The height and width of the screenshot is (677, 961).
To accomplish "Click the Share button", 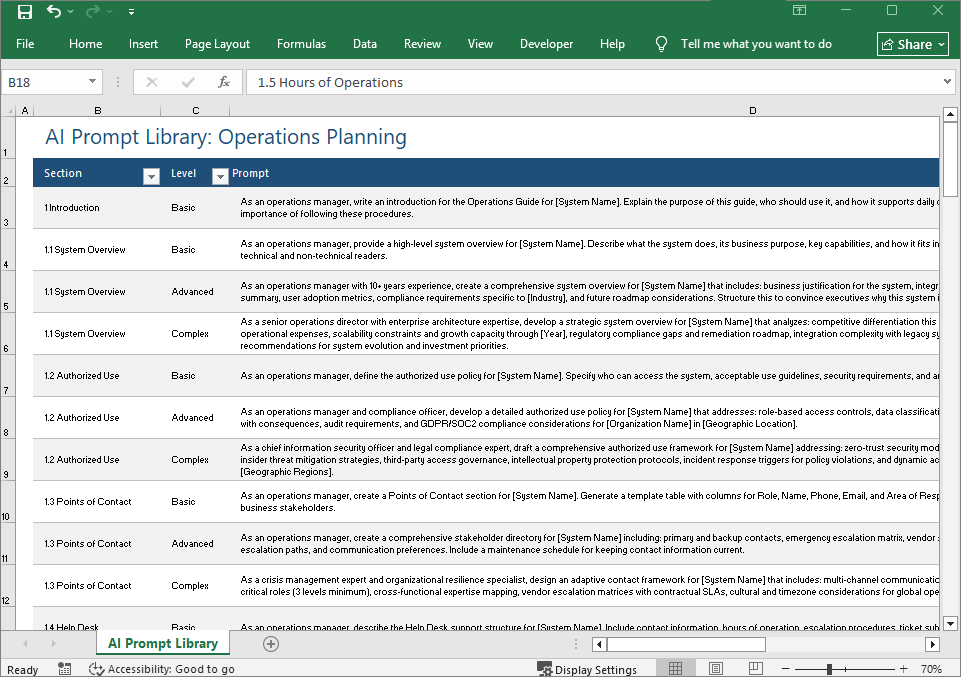I will tap(913, 44).
